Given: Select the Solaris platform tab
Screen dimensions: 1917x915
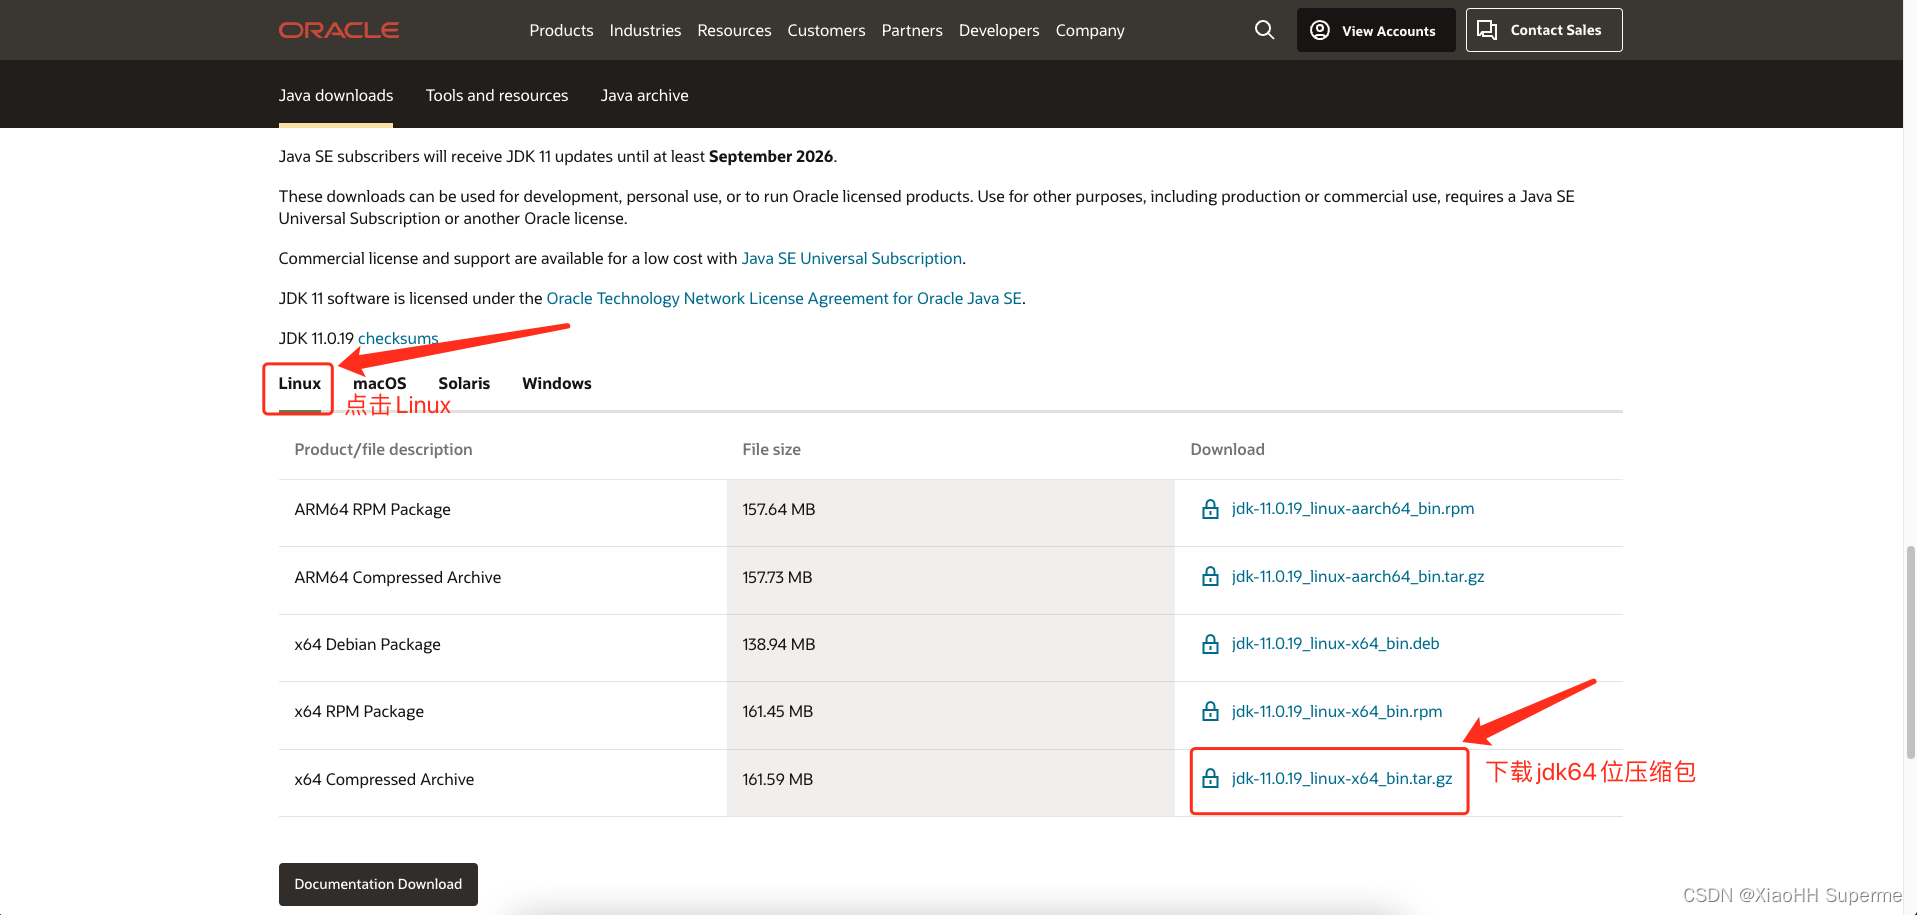Looking at the screenshot, I should (x=464, y=384).
